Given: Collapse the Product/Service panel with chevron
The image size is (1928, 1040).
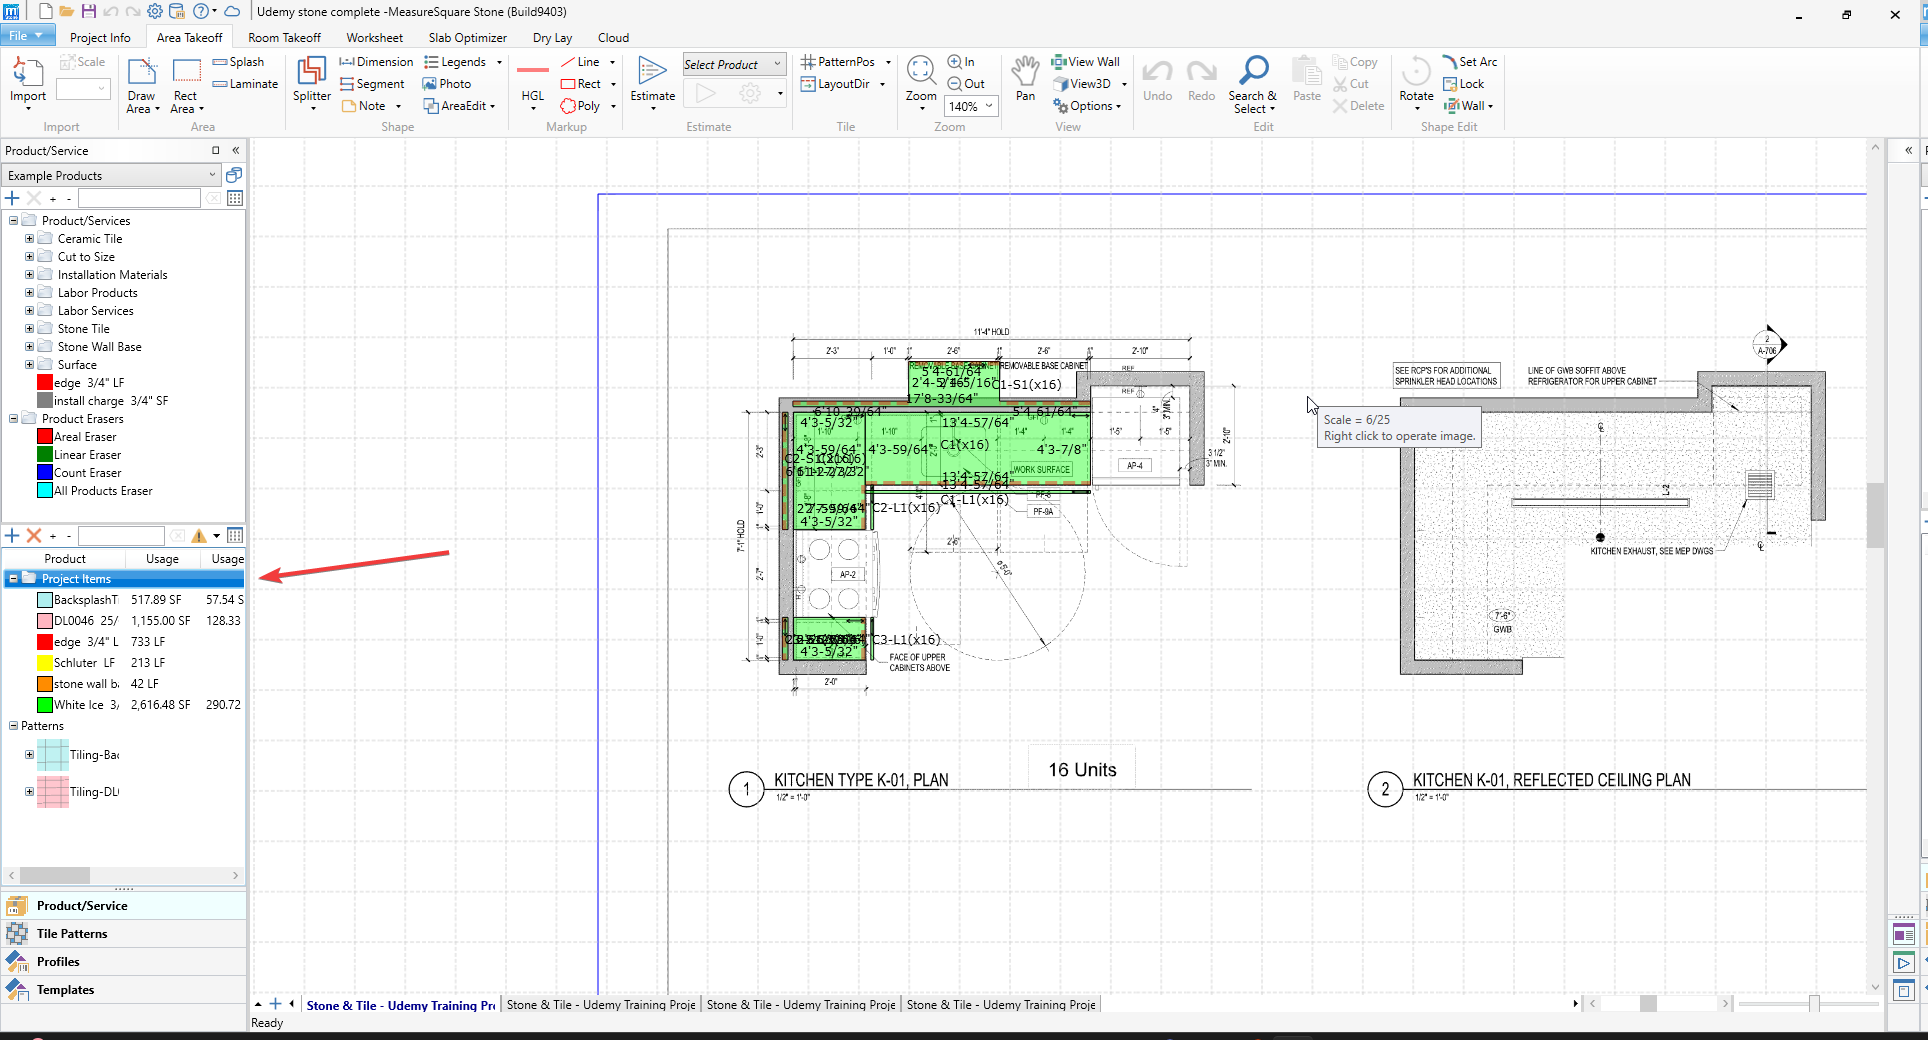Looking at the screenshot, I should (236, 150).
